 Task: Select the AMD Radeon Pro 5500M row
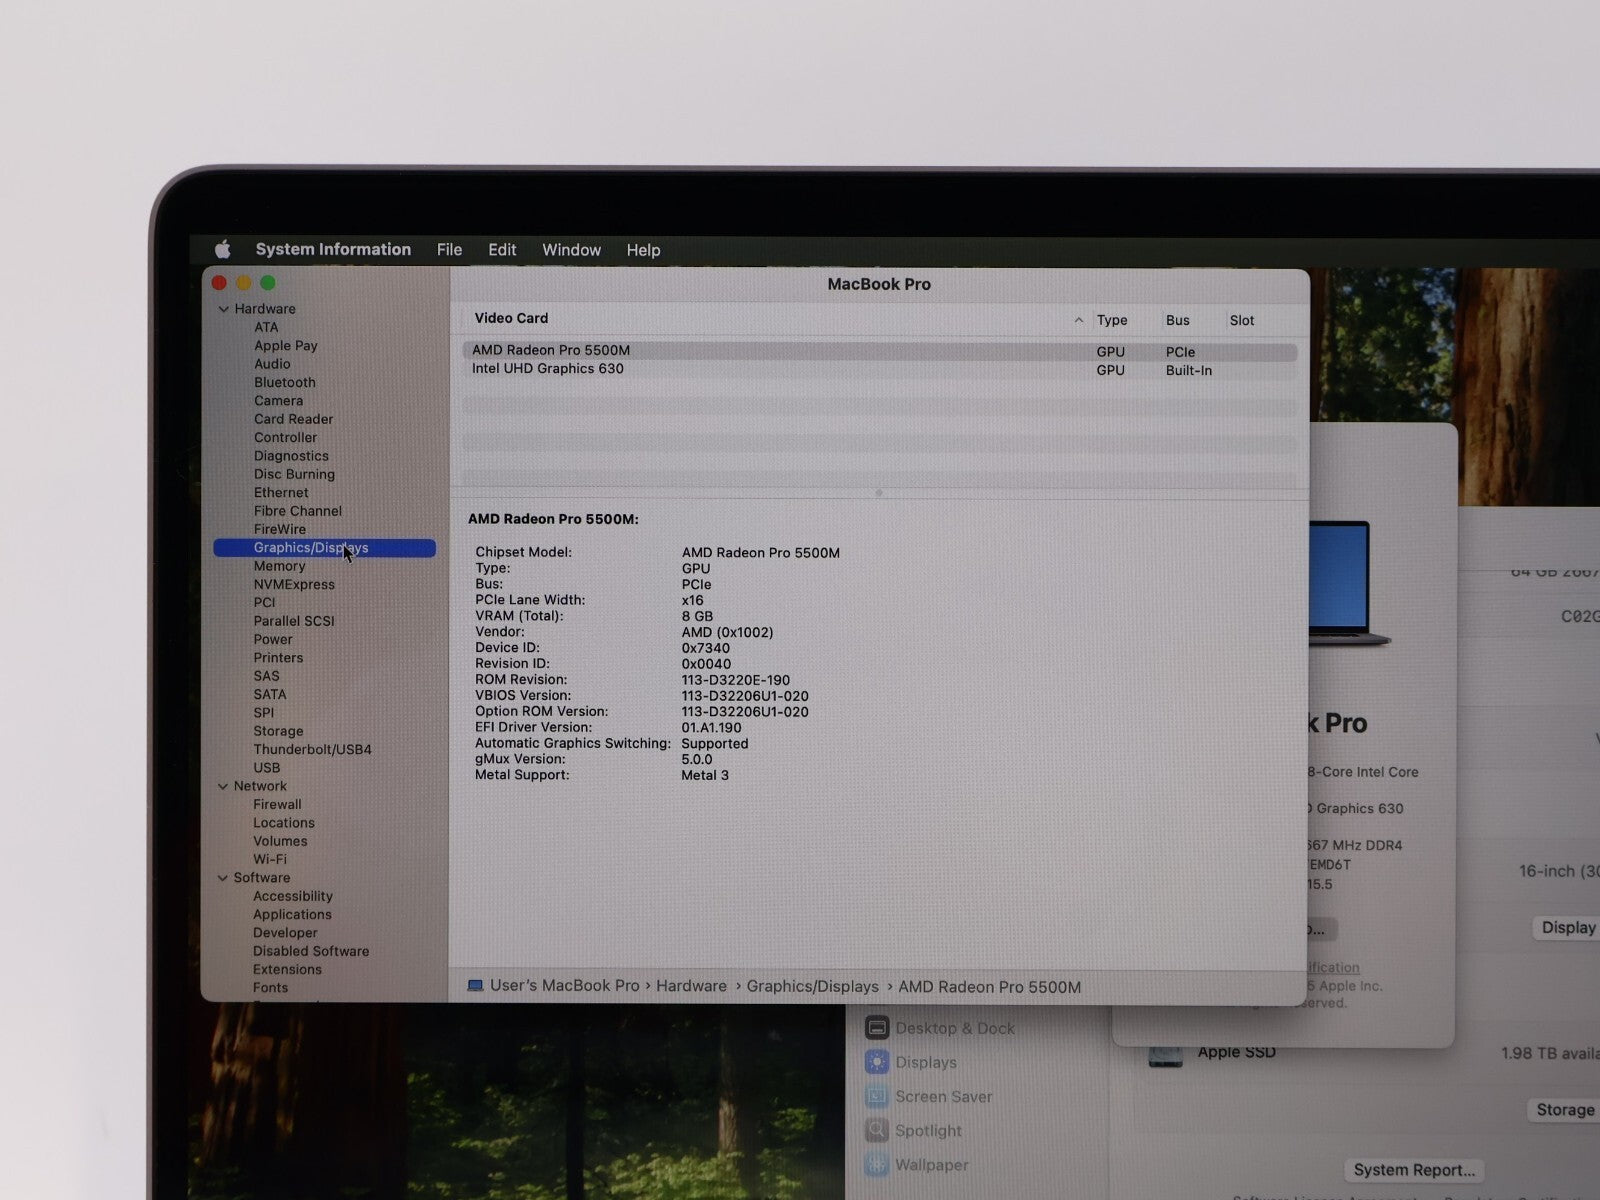pyautogui.click(x=879, y=351)
